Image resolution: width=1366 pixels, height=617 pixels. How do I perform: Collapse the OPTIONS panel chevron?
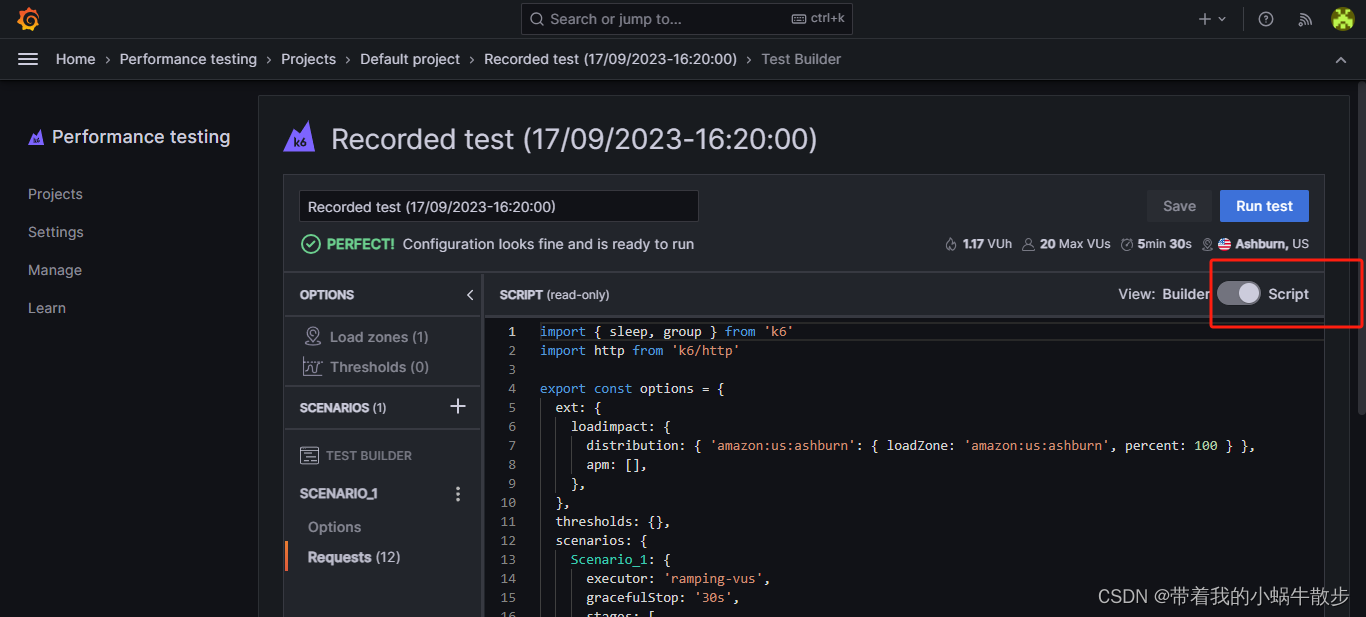click(x=470, y=295)
